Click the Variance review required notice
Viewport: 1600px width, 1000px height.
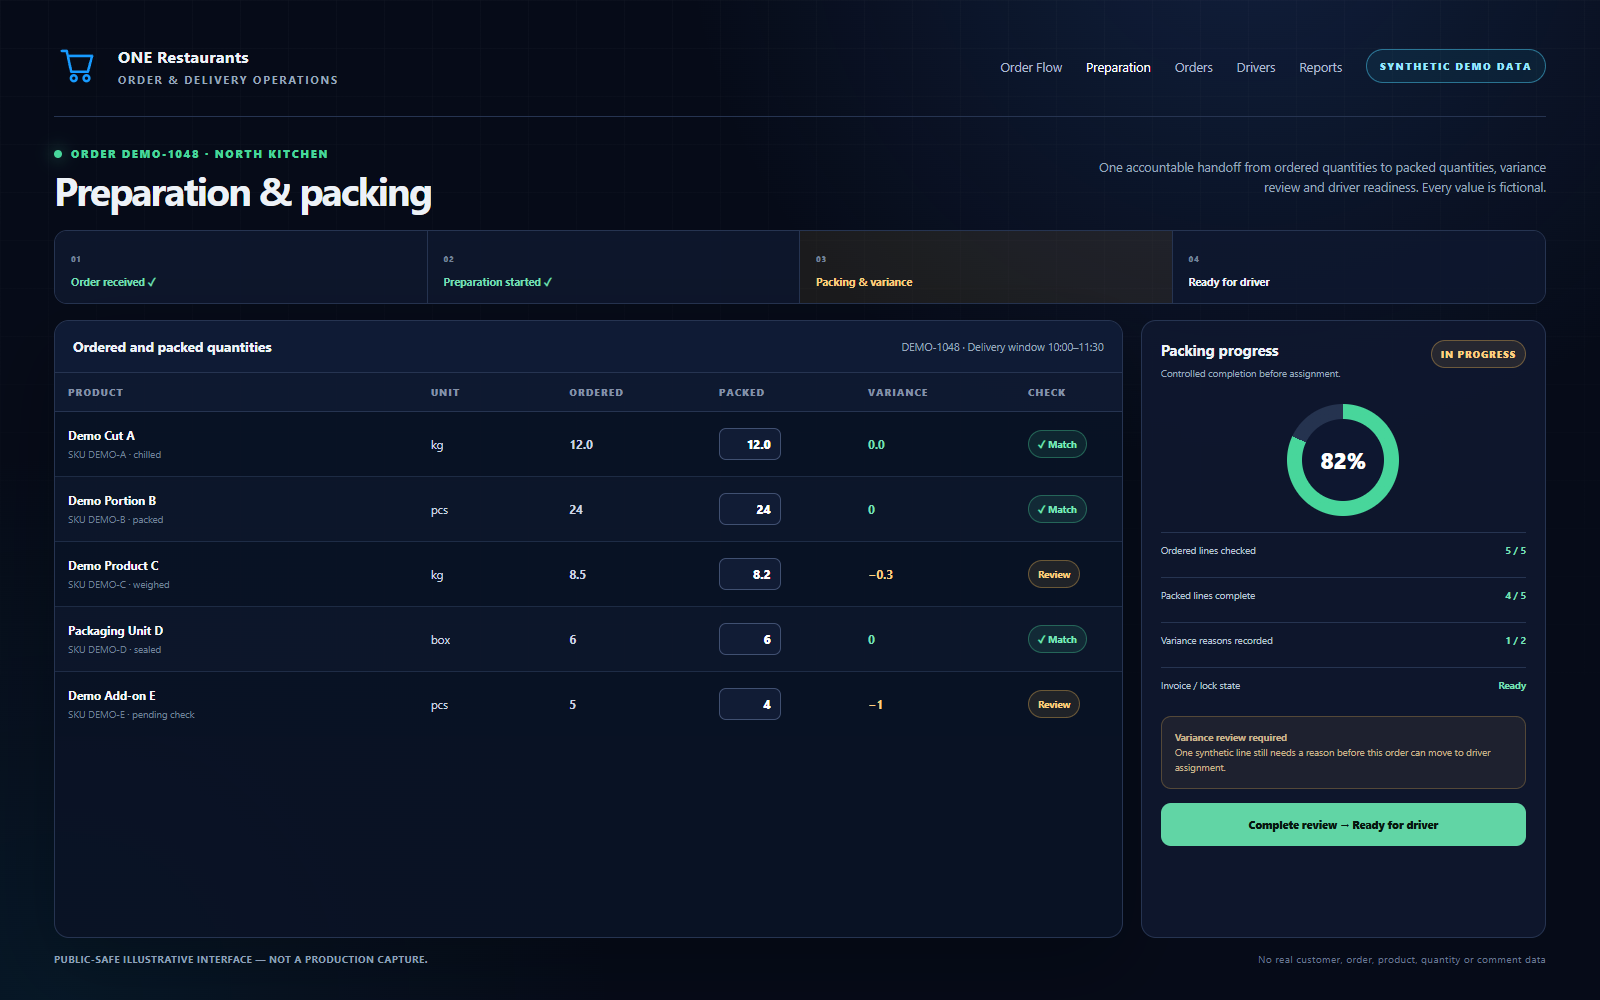point(1343,752)
